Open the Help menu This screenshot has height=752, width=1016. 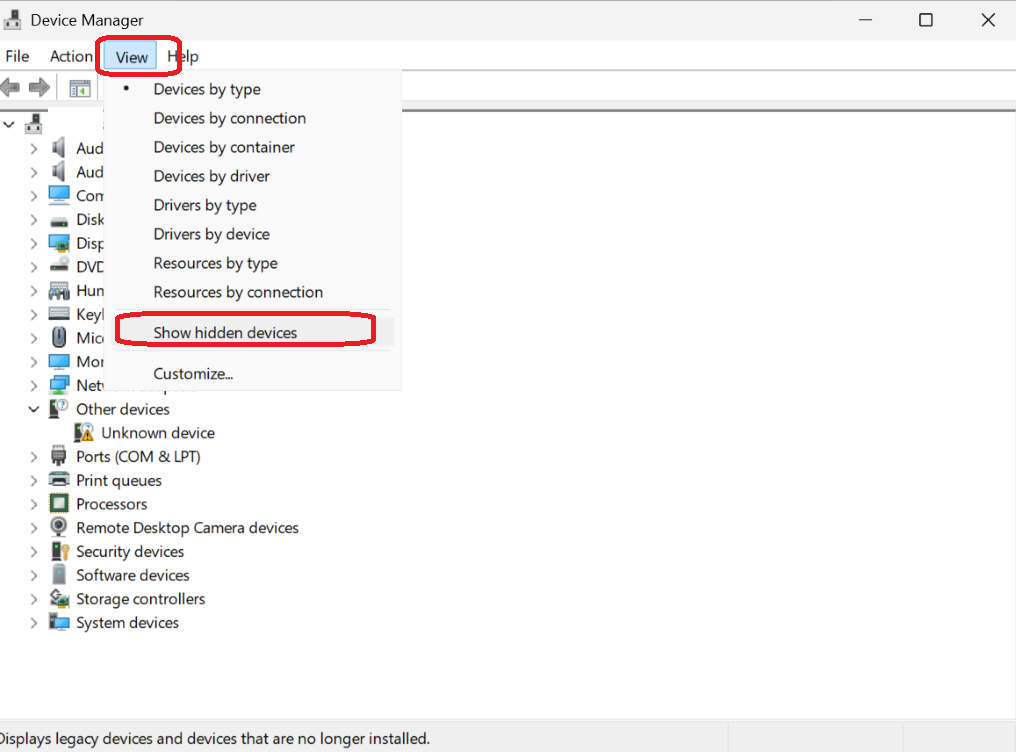pos(183,56)
